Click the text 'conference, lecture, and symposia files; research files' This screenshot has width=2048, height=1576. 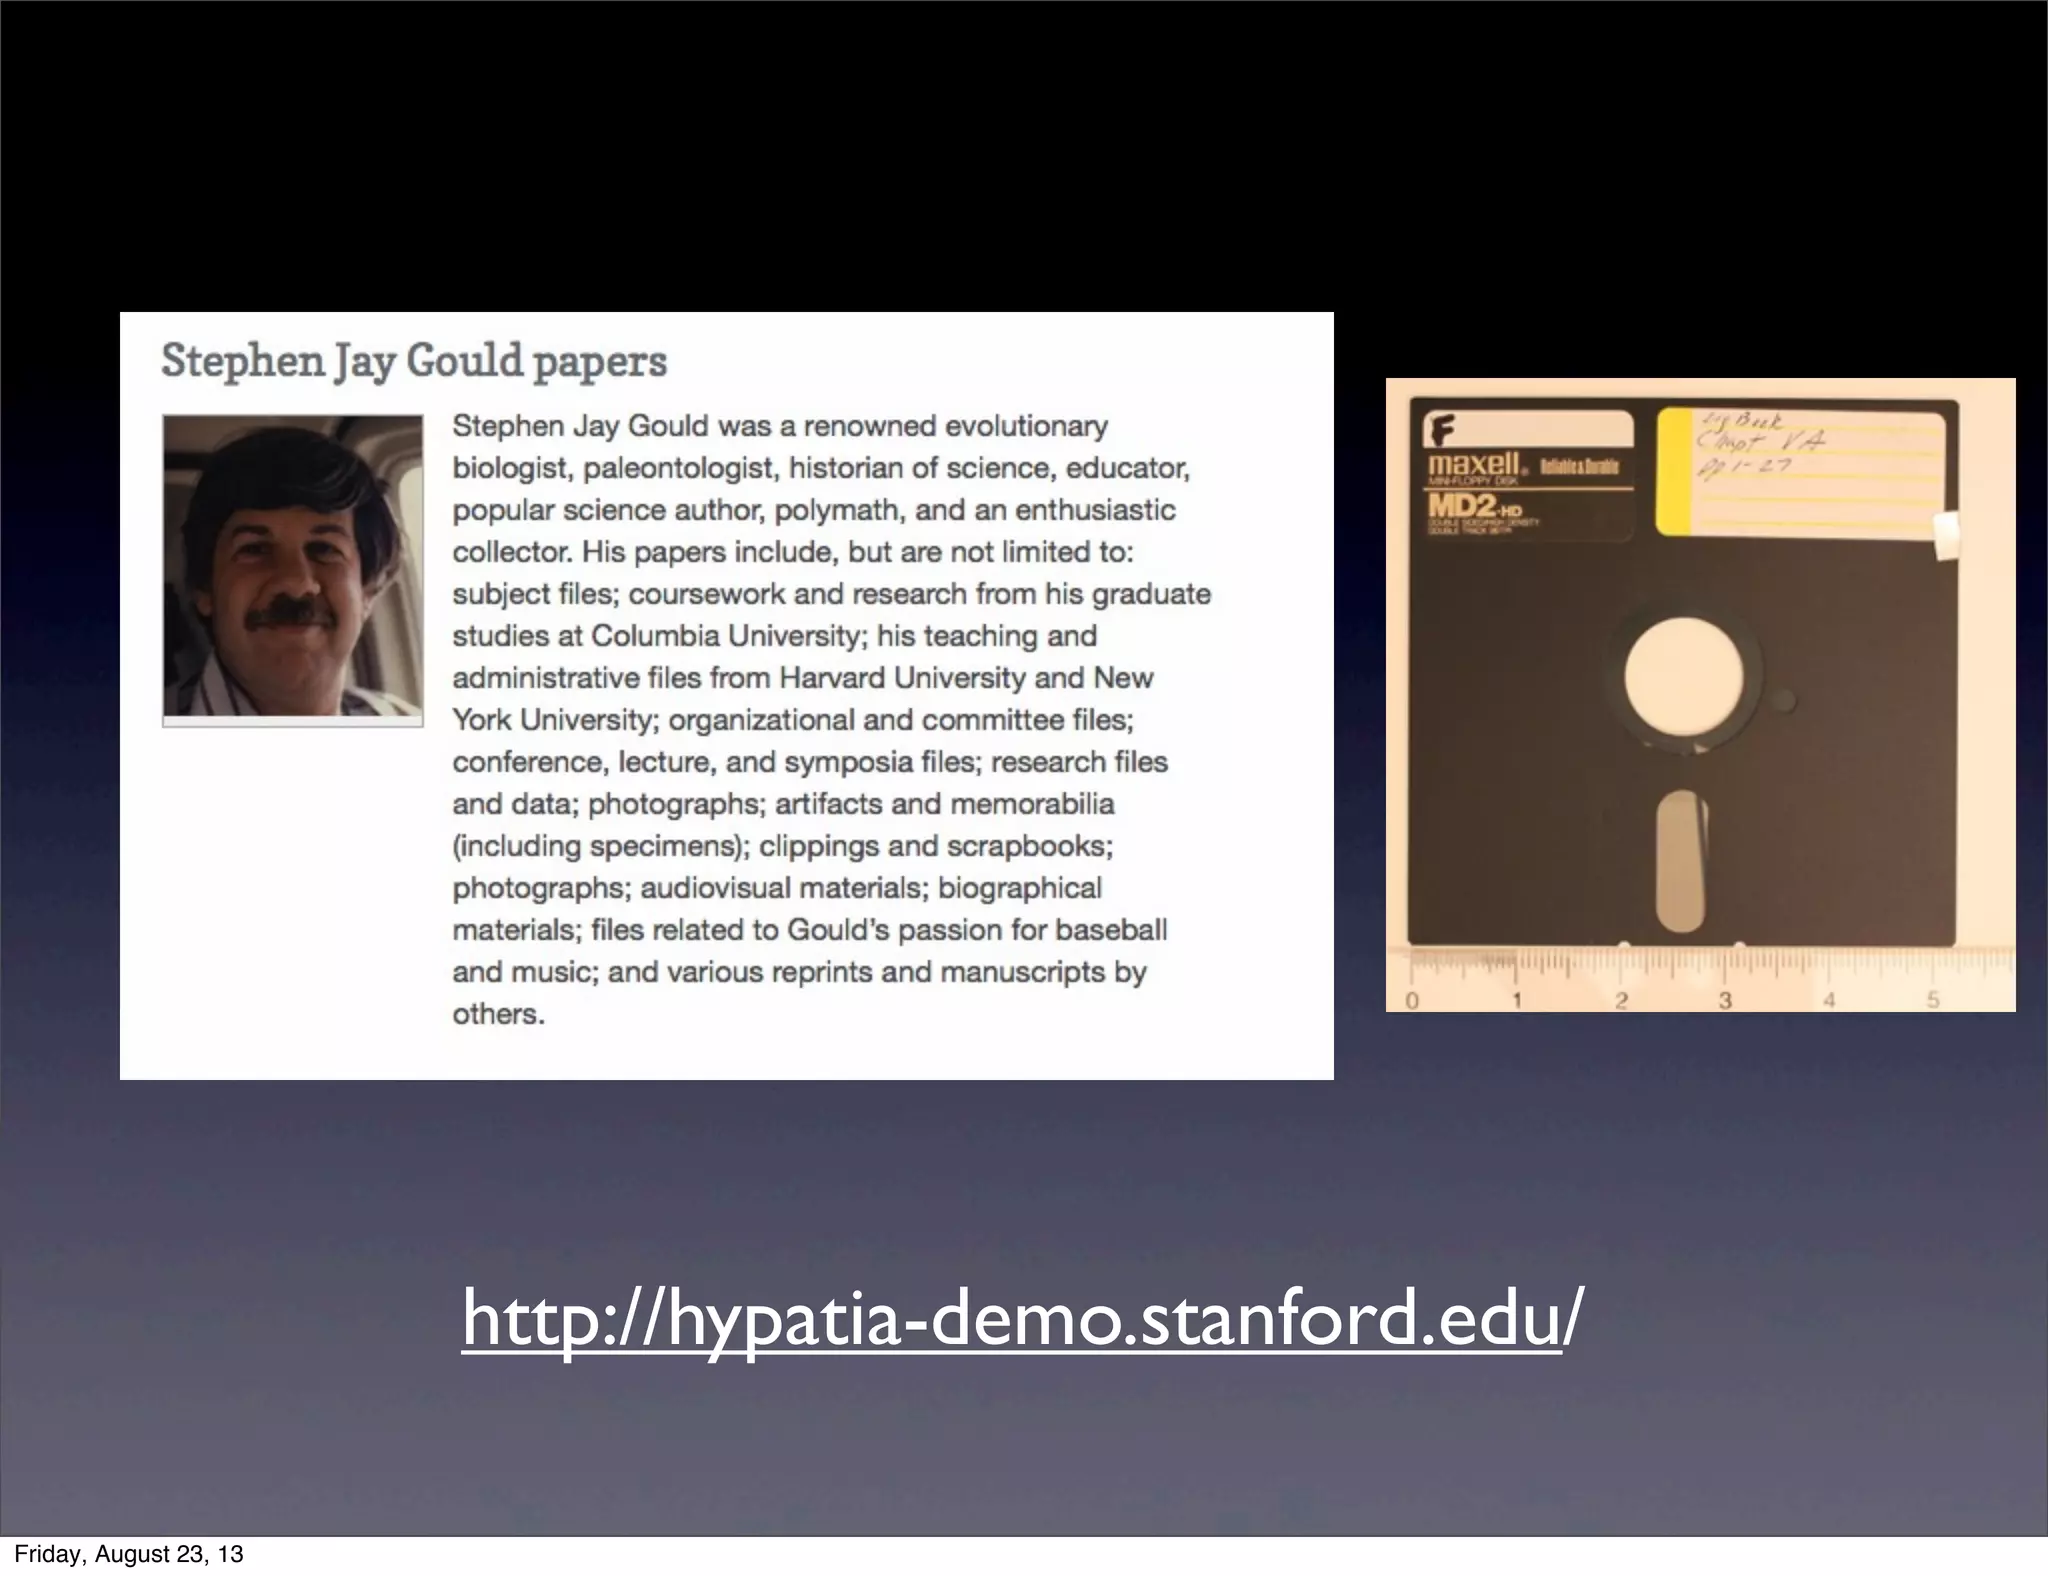[x=810, y=762]
